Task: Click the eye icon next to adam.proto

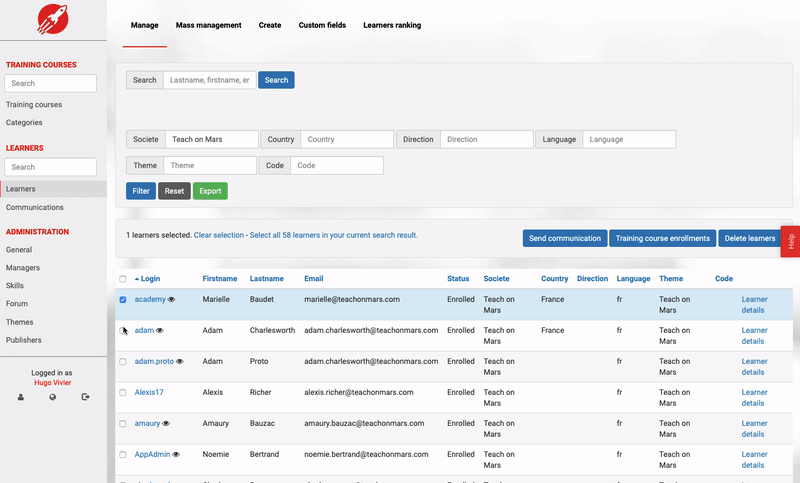Action: pyautogui.click(x=180, y=362)
